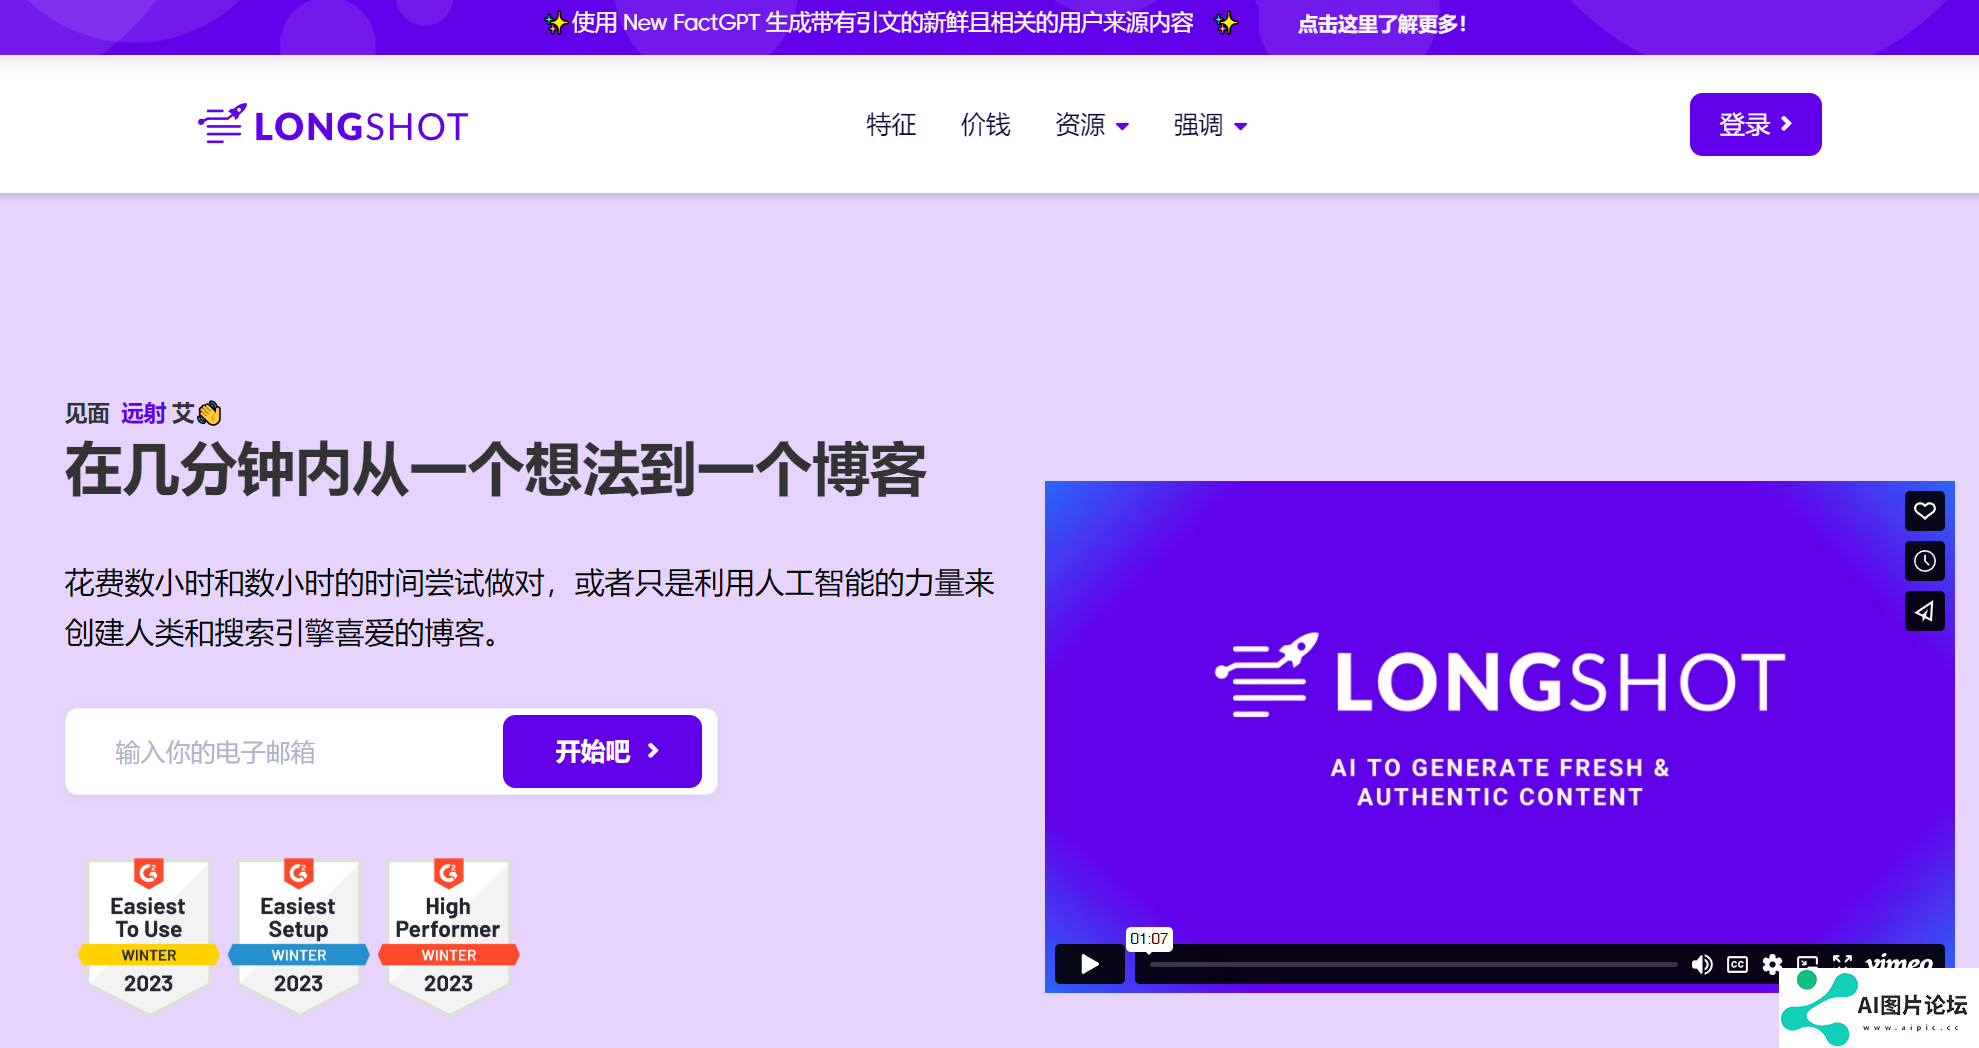This screenshot has width=1979, height=1048.
Task: Toggle closed captions CC button
Action: point(1737,964)
